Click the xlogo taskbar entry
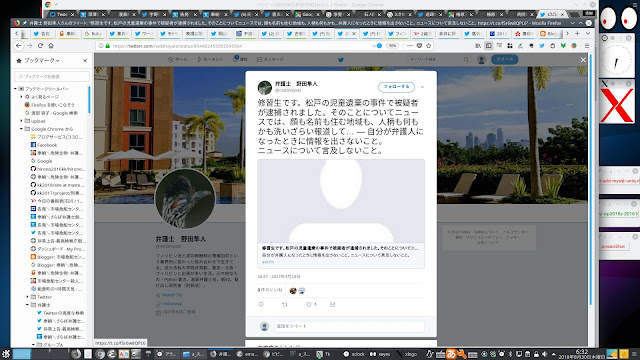The height and width of the screenshot is (360, 640). coord(407,354)
